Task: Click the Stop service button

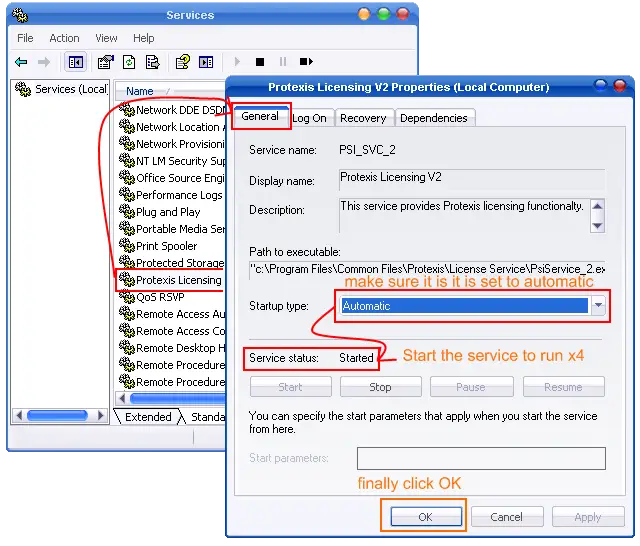Action: pyautogui.click(x=380, y=387)
